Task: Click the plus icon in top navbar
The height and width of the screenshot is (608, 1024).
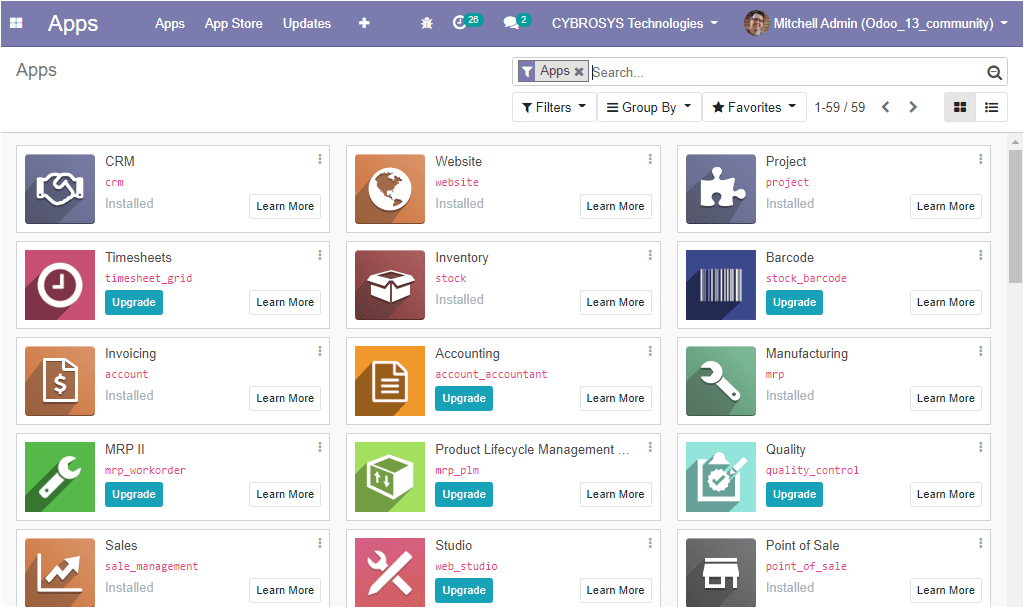Action: tap(364, 23)
